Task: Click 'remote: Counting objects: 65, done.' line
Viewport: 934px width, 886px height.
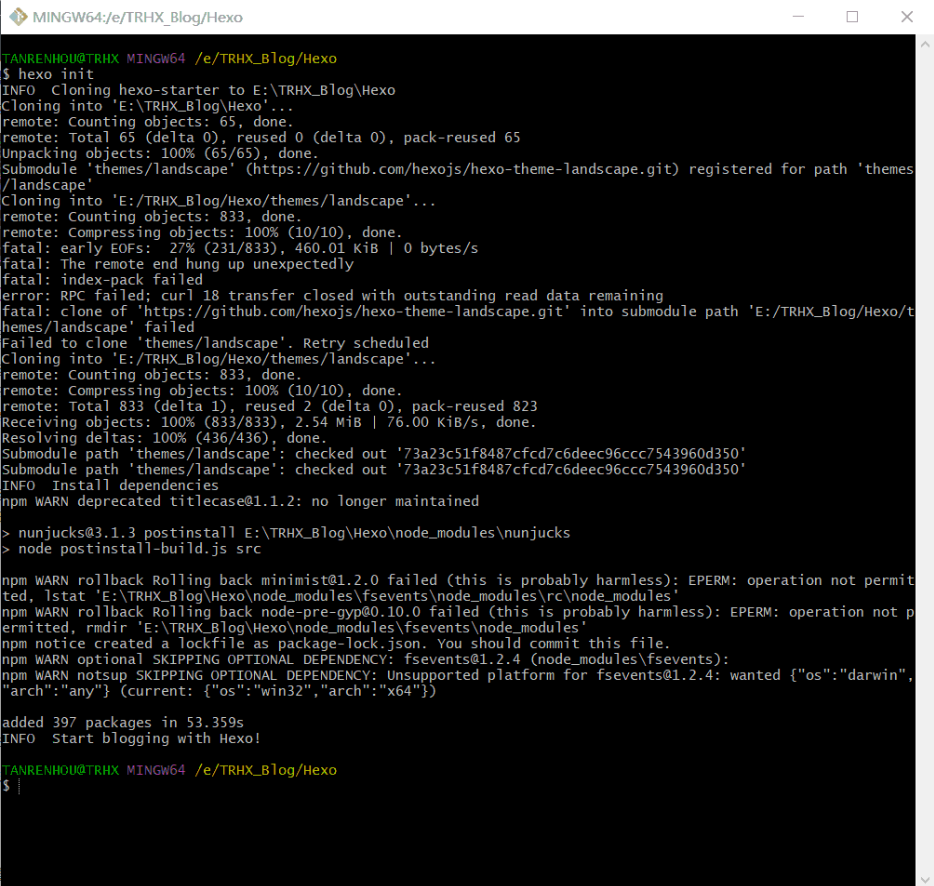Action: point(147,122)
